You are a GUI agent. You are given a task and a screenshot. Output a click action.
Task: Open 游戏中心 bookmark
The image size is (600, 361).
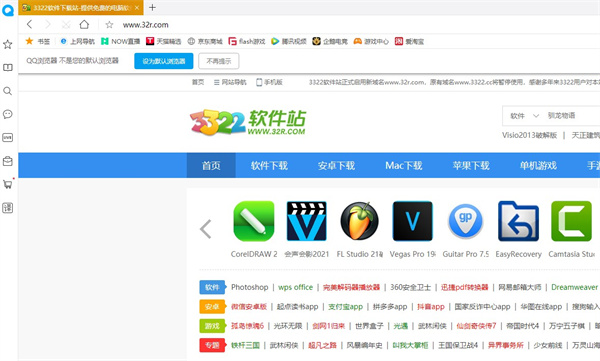click(x=371, y=41)
